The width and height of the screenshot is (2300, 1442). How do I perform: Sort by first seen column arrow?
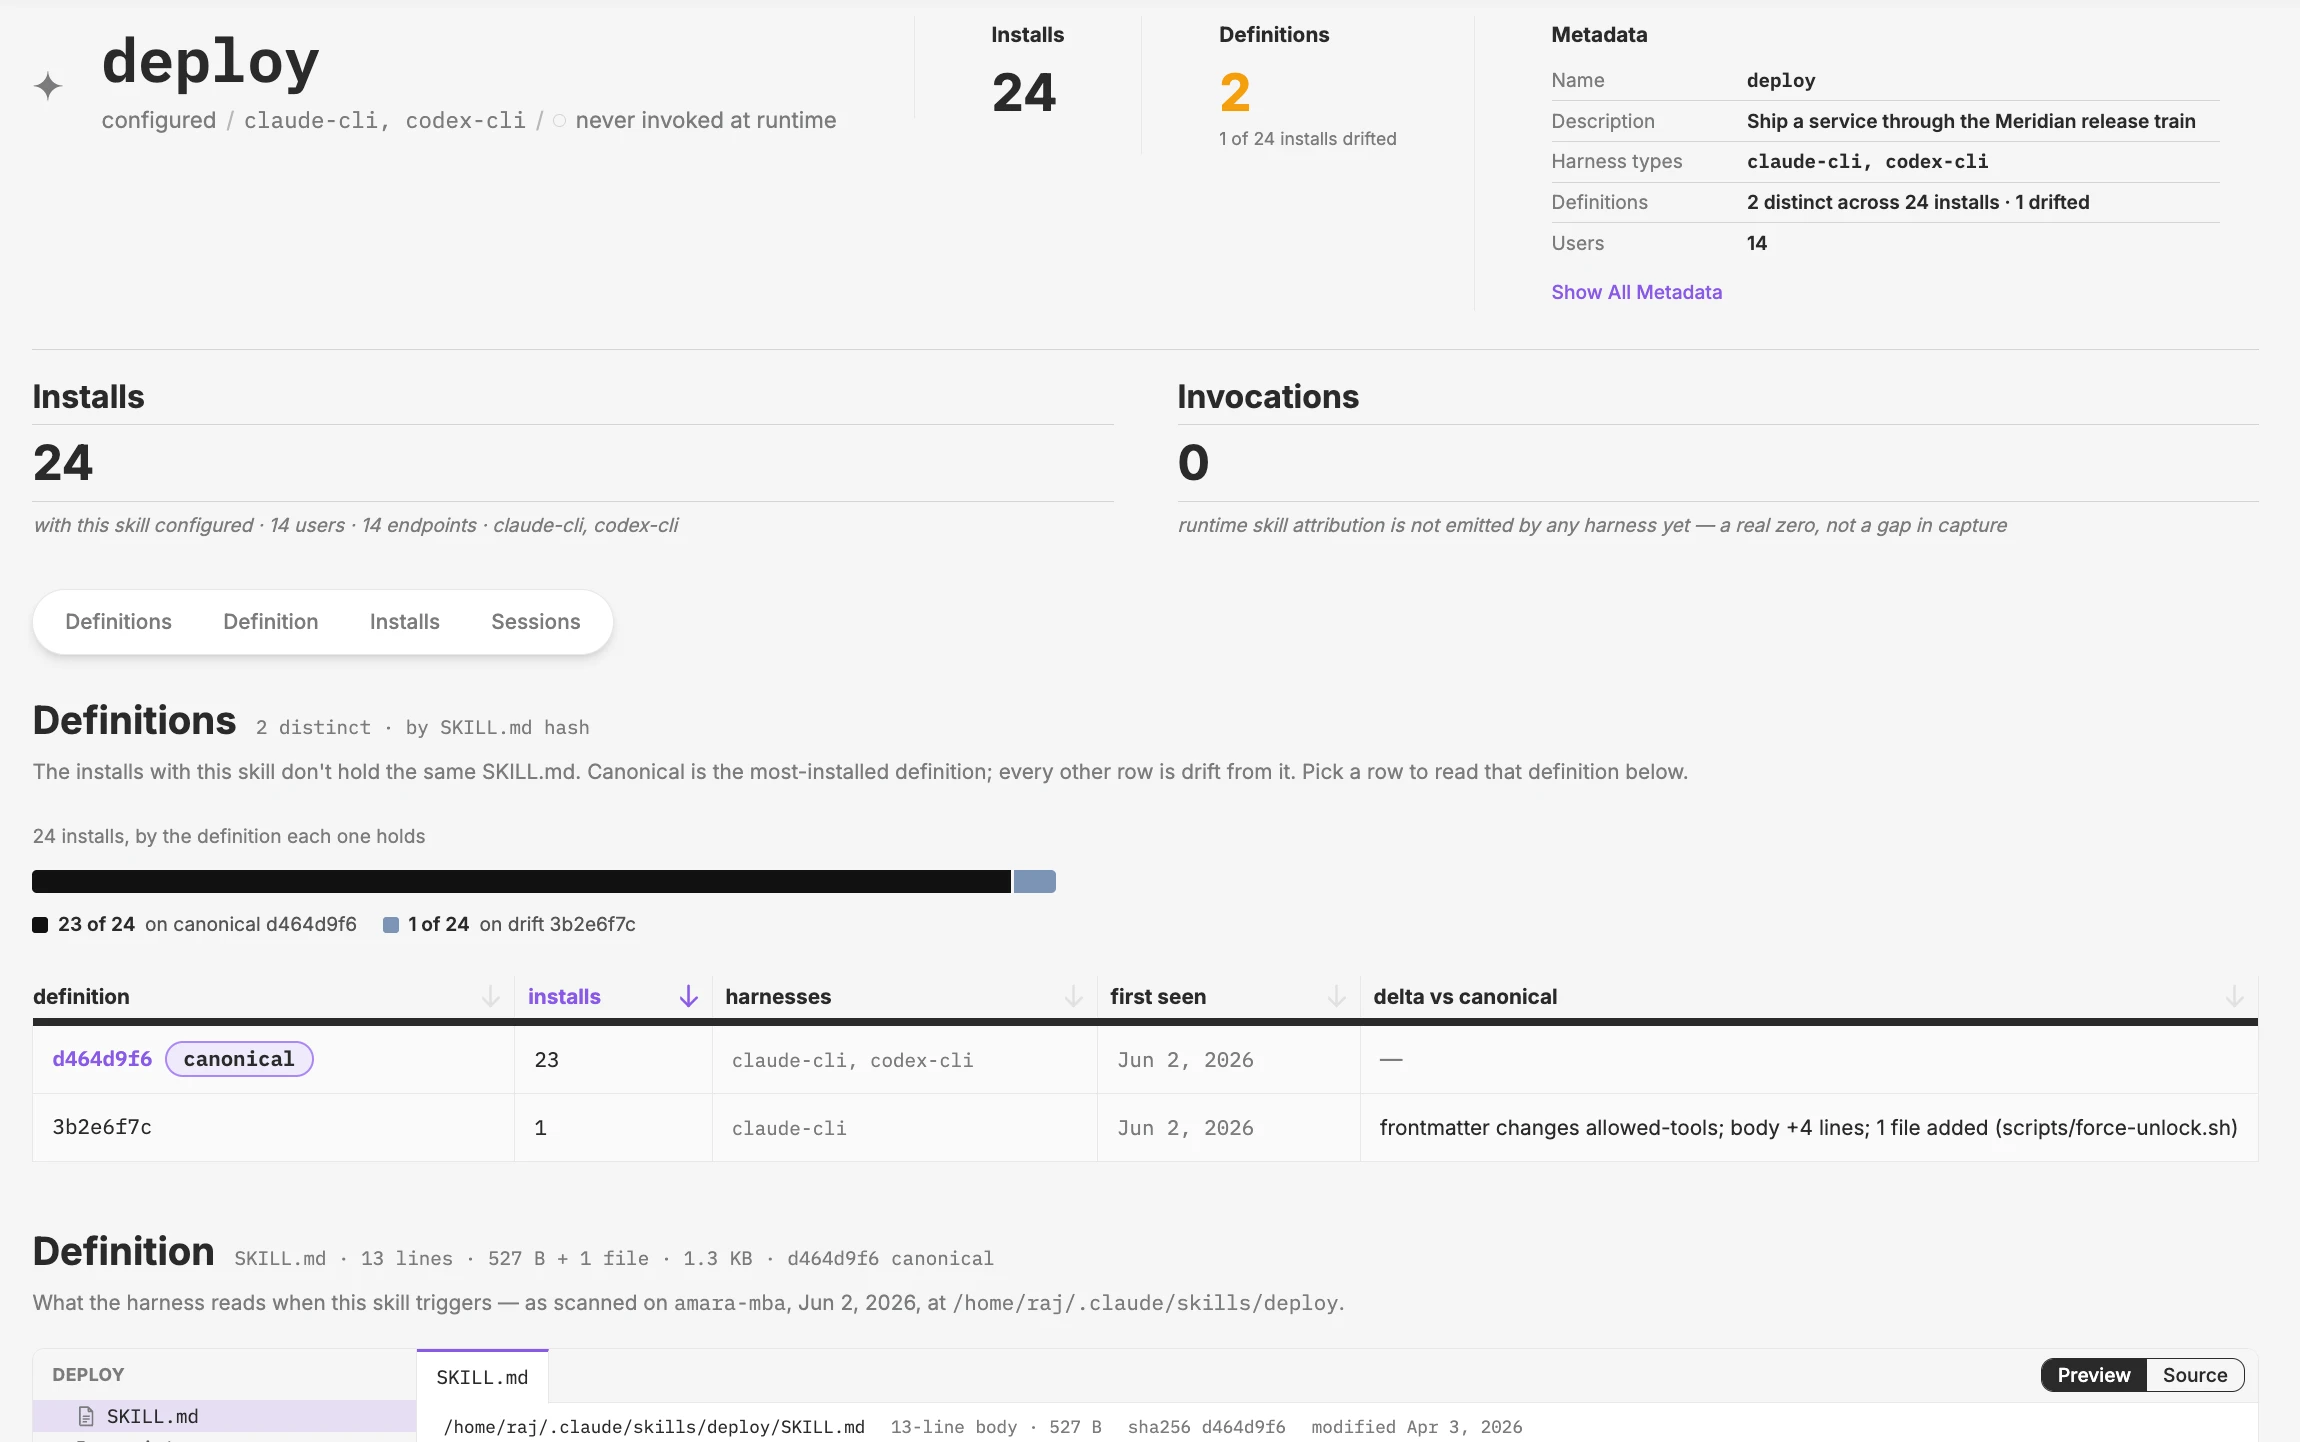pos(1336,996)
